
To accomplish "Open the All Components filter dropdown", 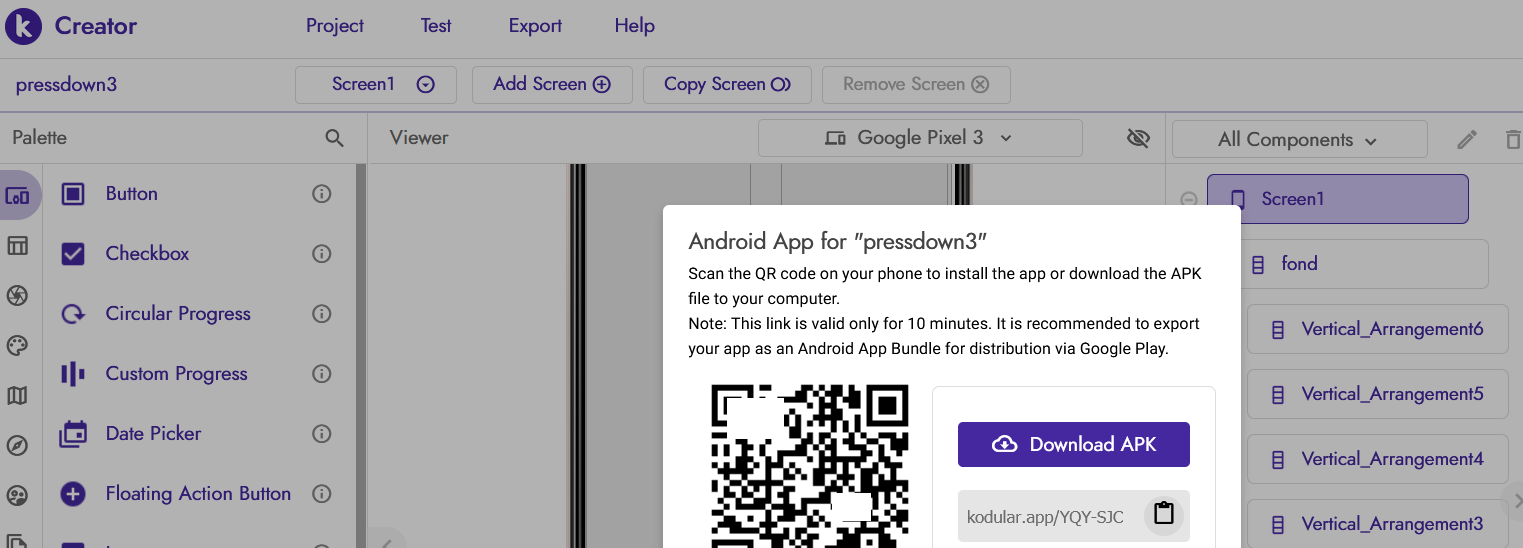I will pyautogui.click(x=1299, y=140).
